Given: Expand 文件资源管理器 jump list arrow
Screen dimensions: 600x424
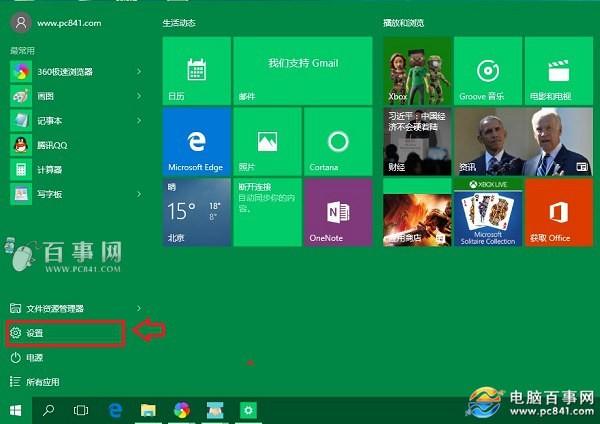Looking at the screenshot, I should (139, 308).
